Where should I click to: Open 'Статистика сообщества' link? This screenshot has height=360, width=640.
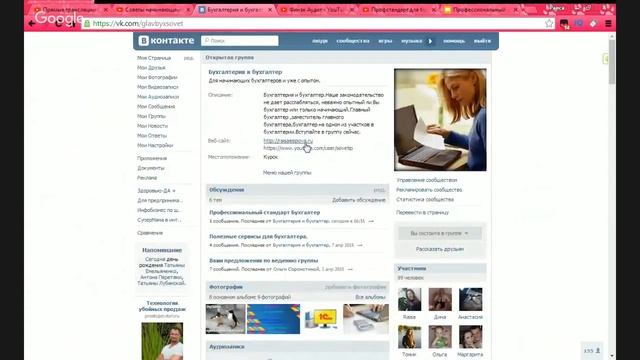point(425,200)
